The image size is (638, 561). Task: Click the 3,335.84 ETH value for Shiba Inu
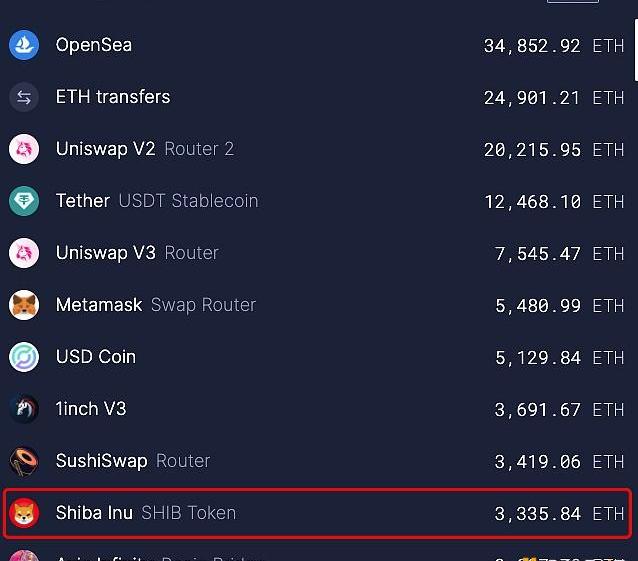pyautogui.click(x=559, y=514)
